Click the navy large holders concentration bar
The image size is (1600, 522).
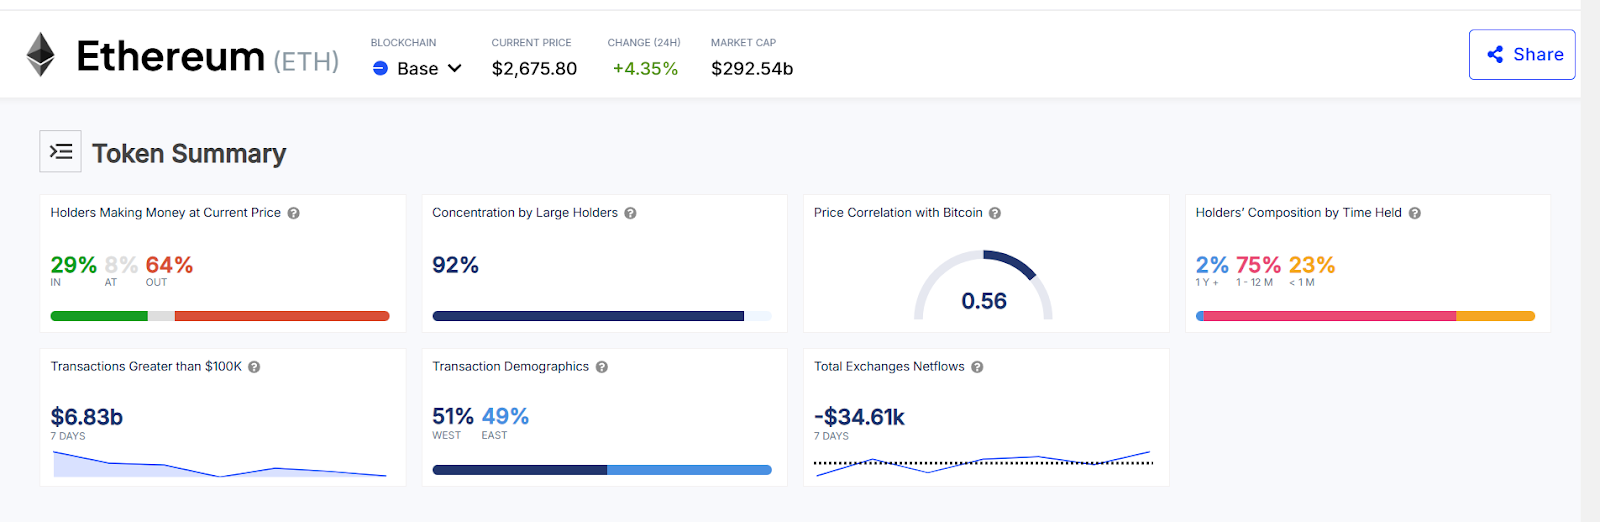[588, 316]
